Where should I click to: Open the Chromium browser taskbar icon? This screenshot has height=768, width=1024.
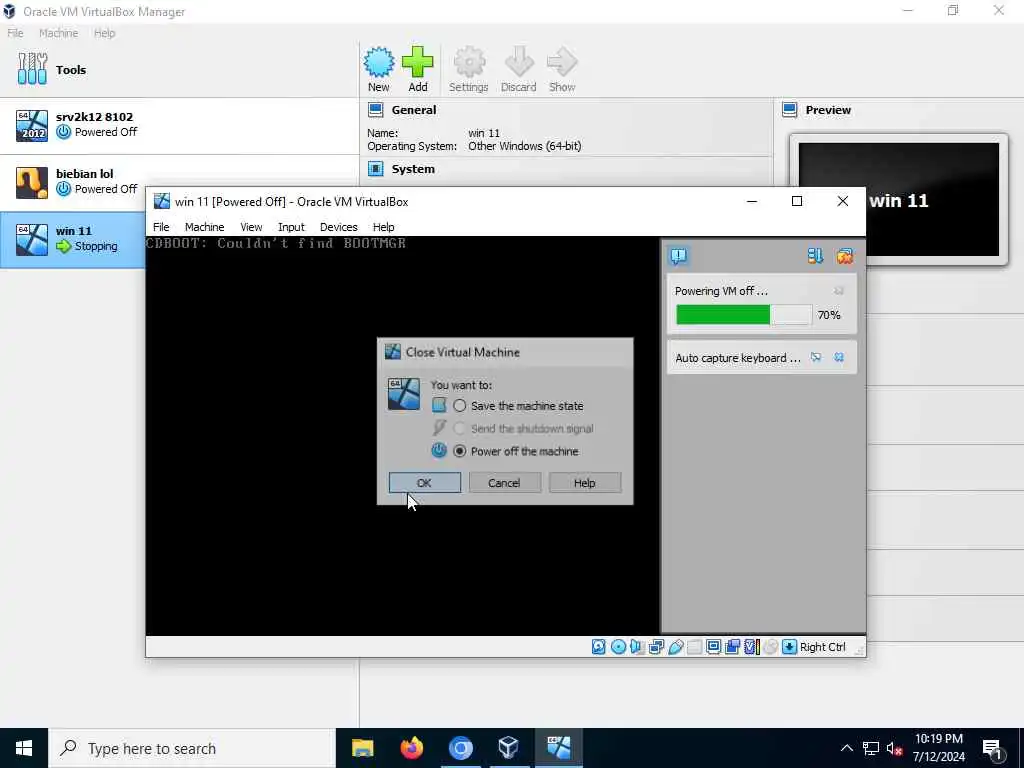pyautogui.click(x=460, y=748)
